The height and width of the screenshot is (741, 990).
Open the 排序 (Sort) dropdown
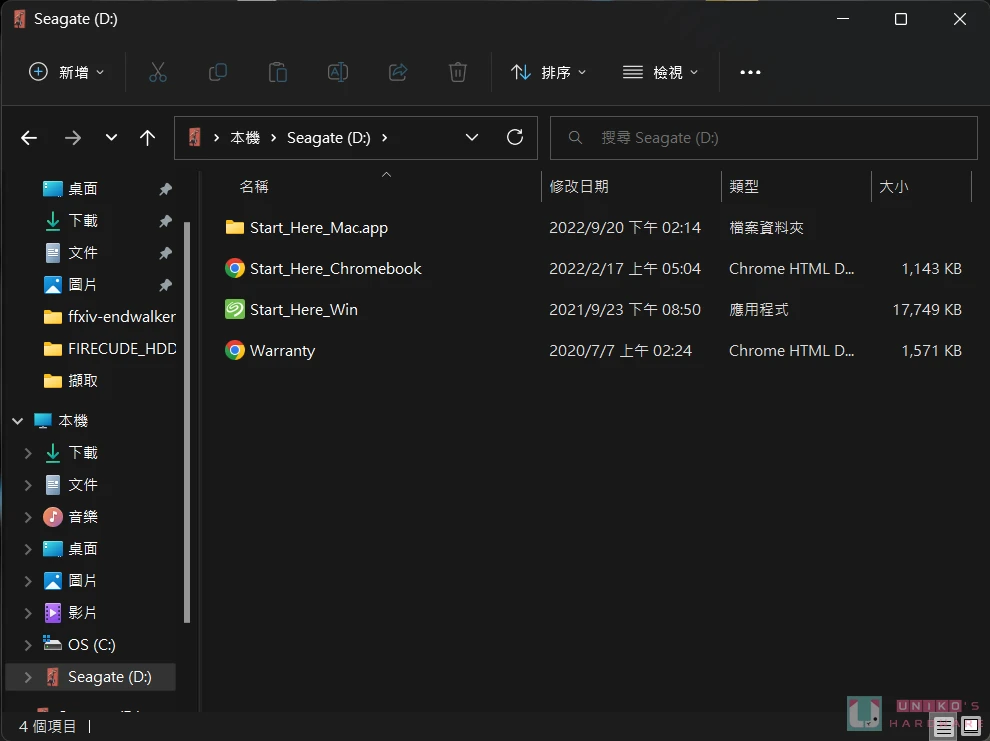(x=548, y=73)
